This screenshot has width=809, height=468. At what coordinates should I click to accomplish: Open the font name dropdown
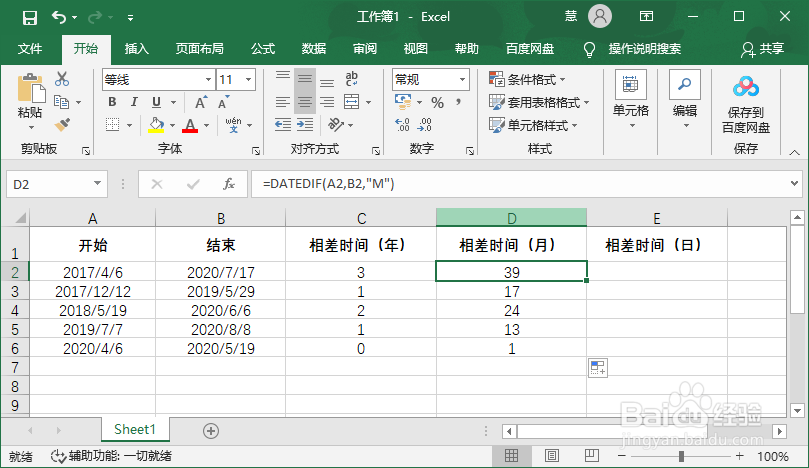[x=208, y=79]
